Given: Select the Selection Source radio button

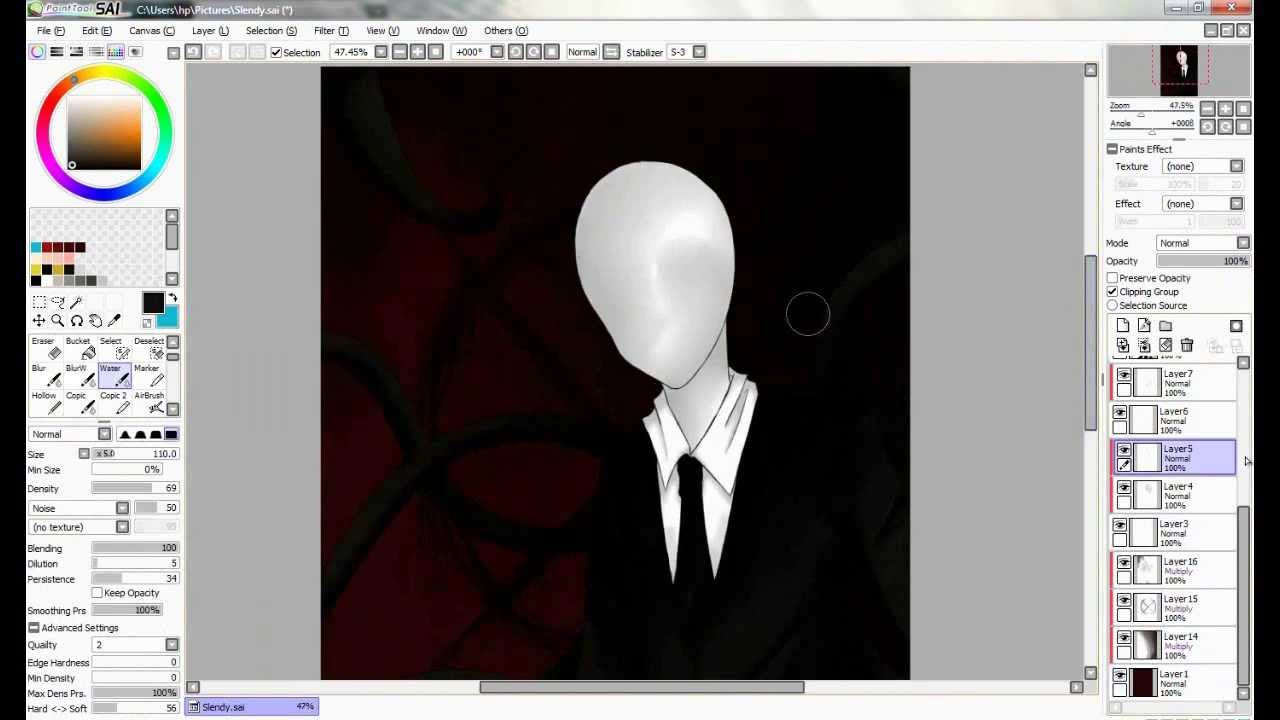Looking at the screenshot, I should click(x=1112, y=306).
